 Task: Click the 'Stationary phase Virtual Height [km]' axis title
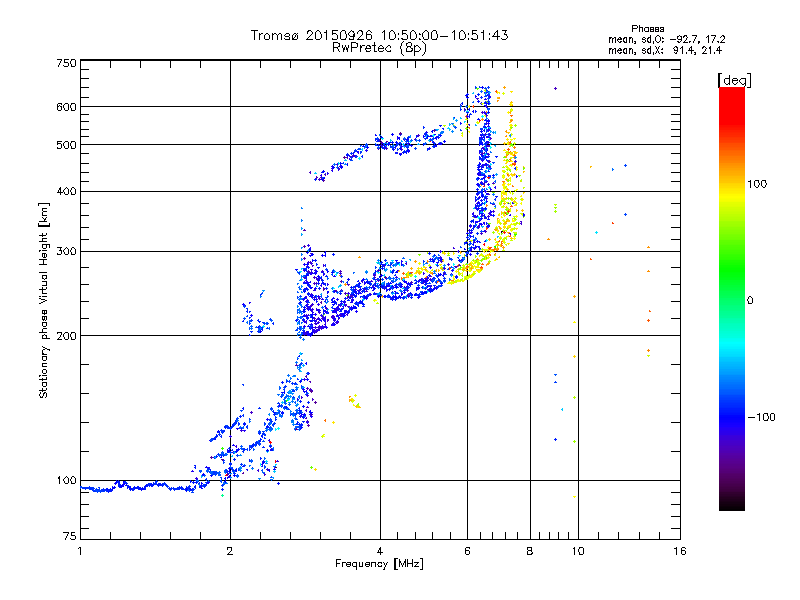[x=43, y=300]
